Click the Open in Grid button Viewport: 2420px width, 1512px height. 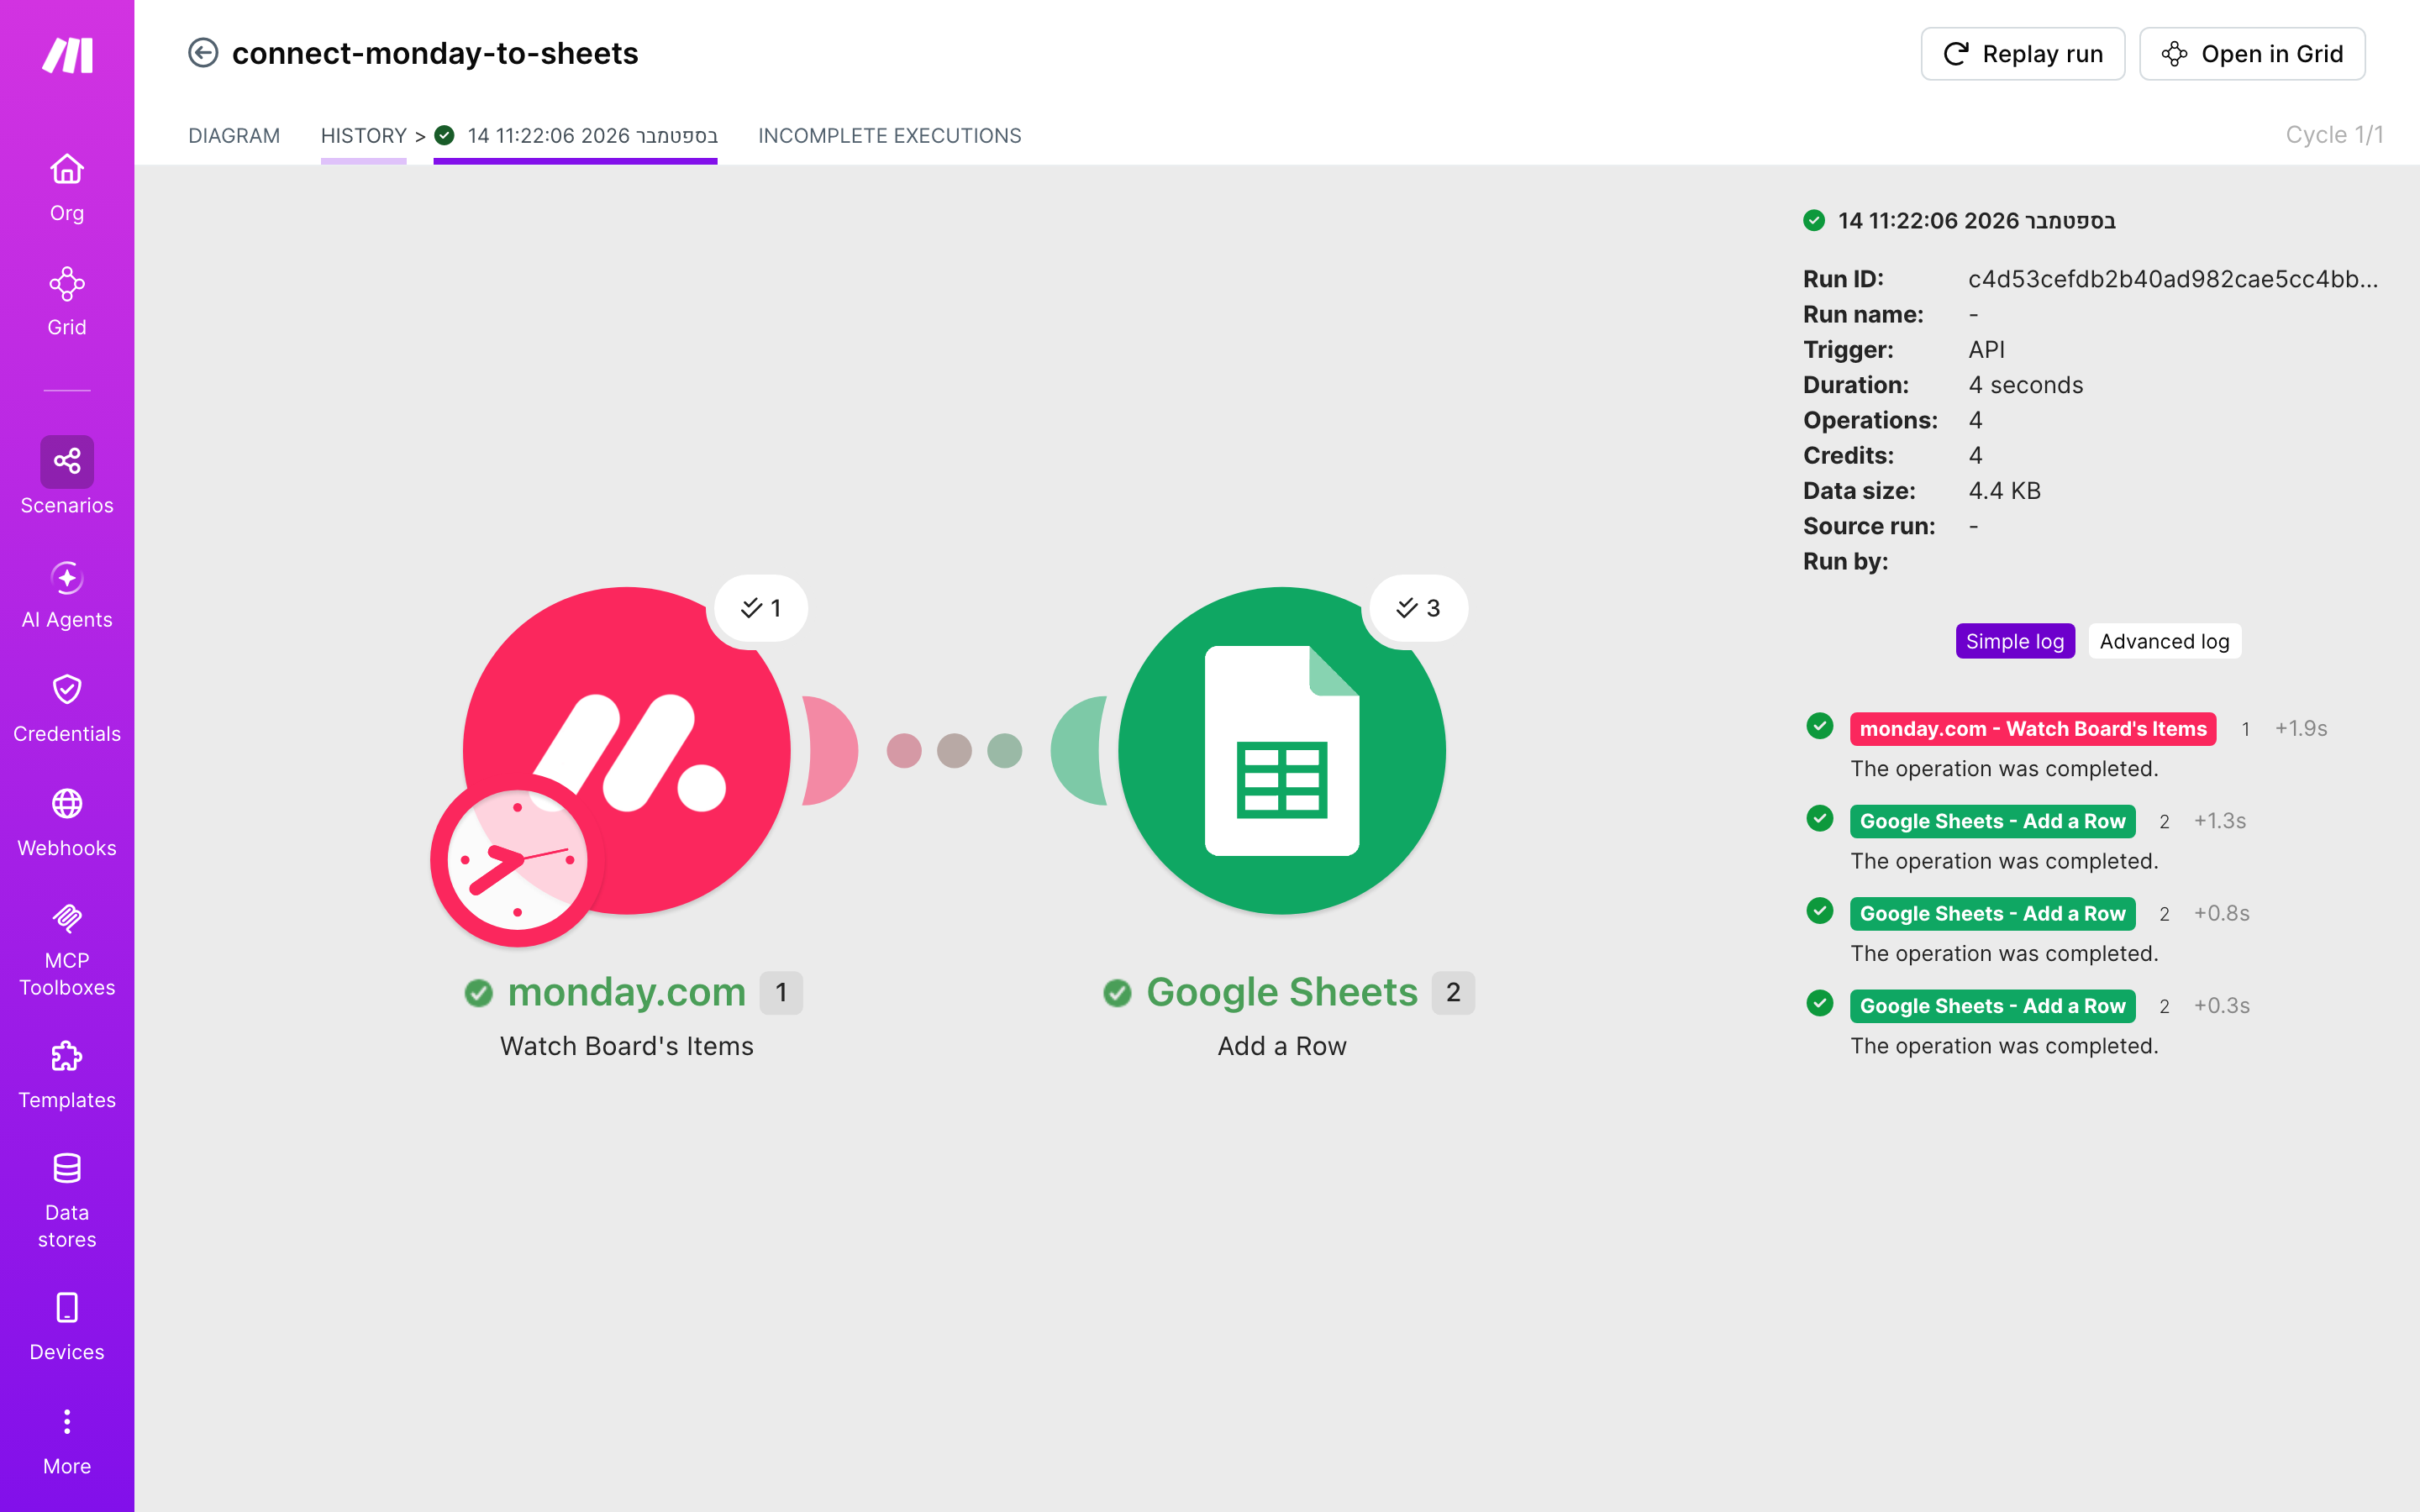2252,54
